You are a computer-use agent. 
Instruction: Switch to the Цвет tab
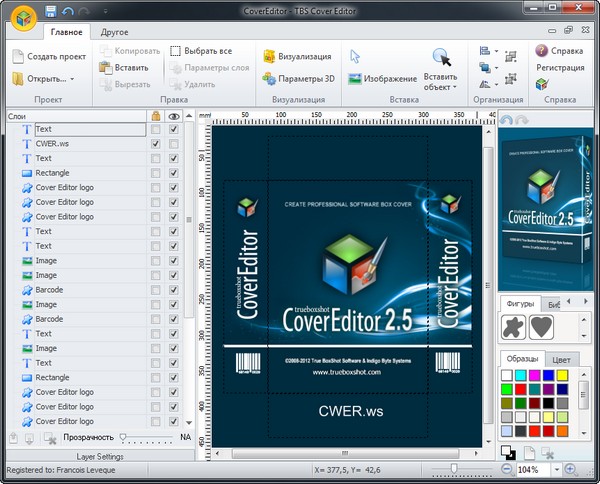(x=562, y=358)
